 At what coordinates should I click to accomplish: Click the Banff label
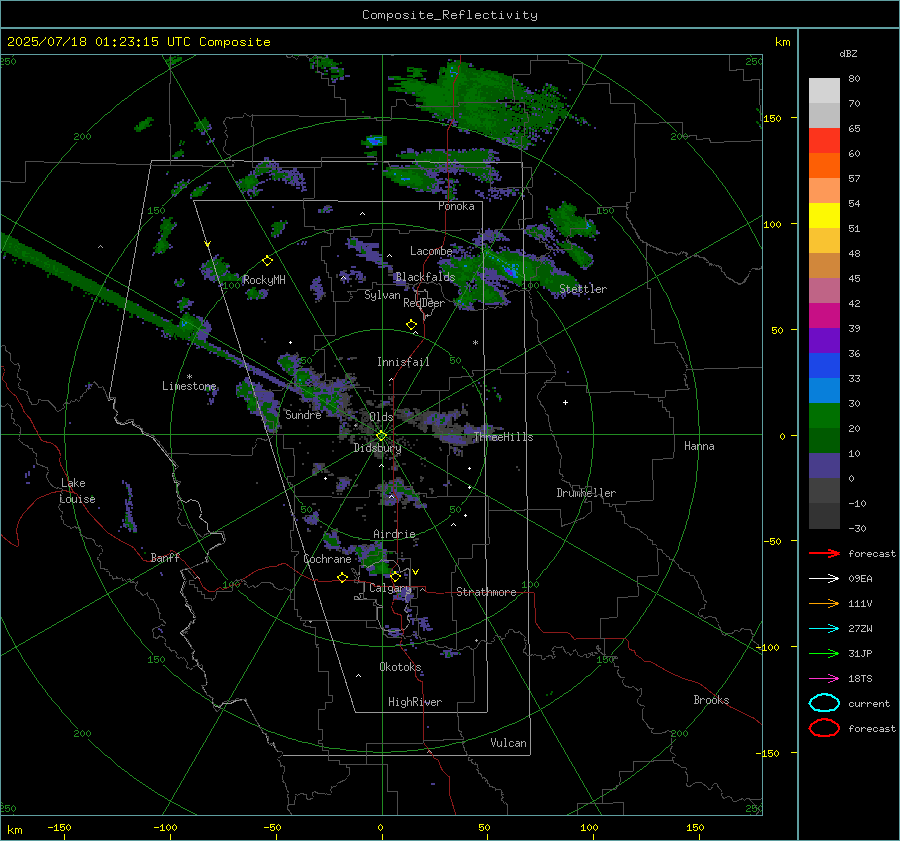[165, 558]
